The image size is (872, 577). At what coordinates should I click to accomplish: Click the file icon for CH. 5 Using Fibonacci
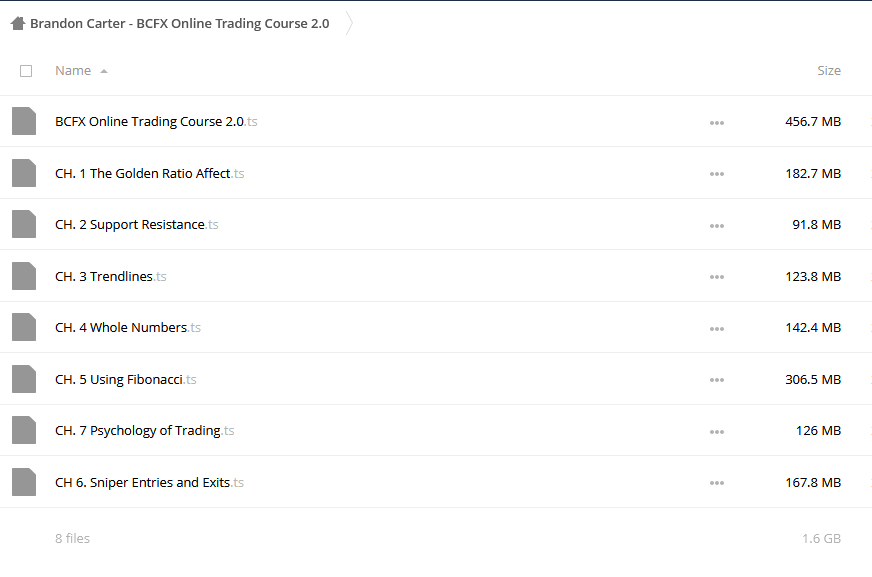click(x=24, y=379)
